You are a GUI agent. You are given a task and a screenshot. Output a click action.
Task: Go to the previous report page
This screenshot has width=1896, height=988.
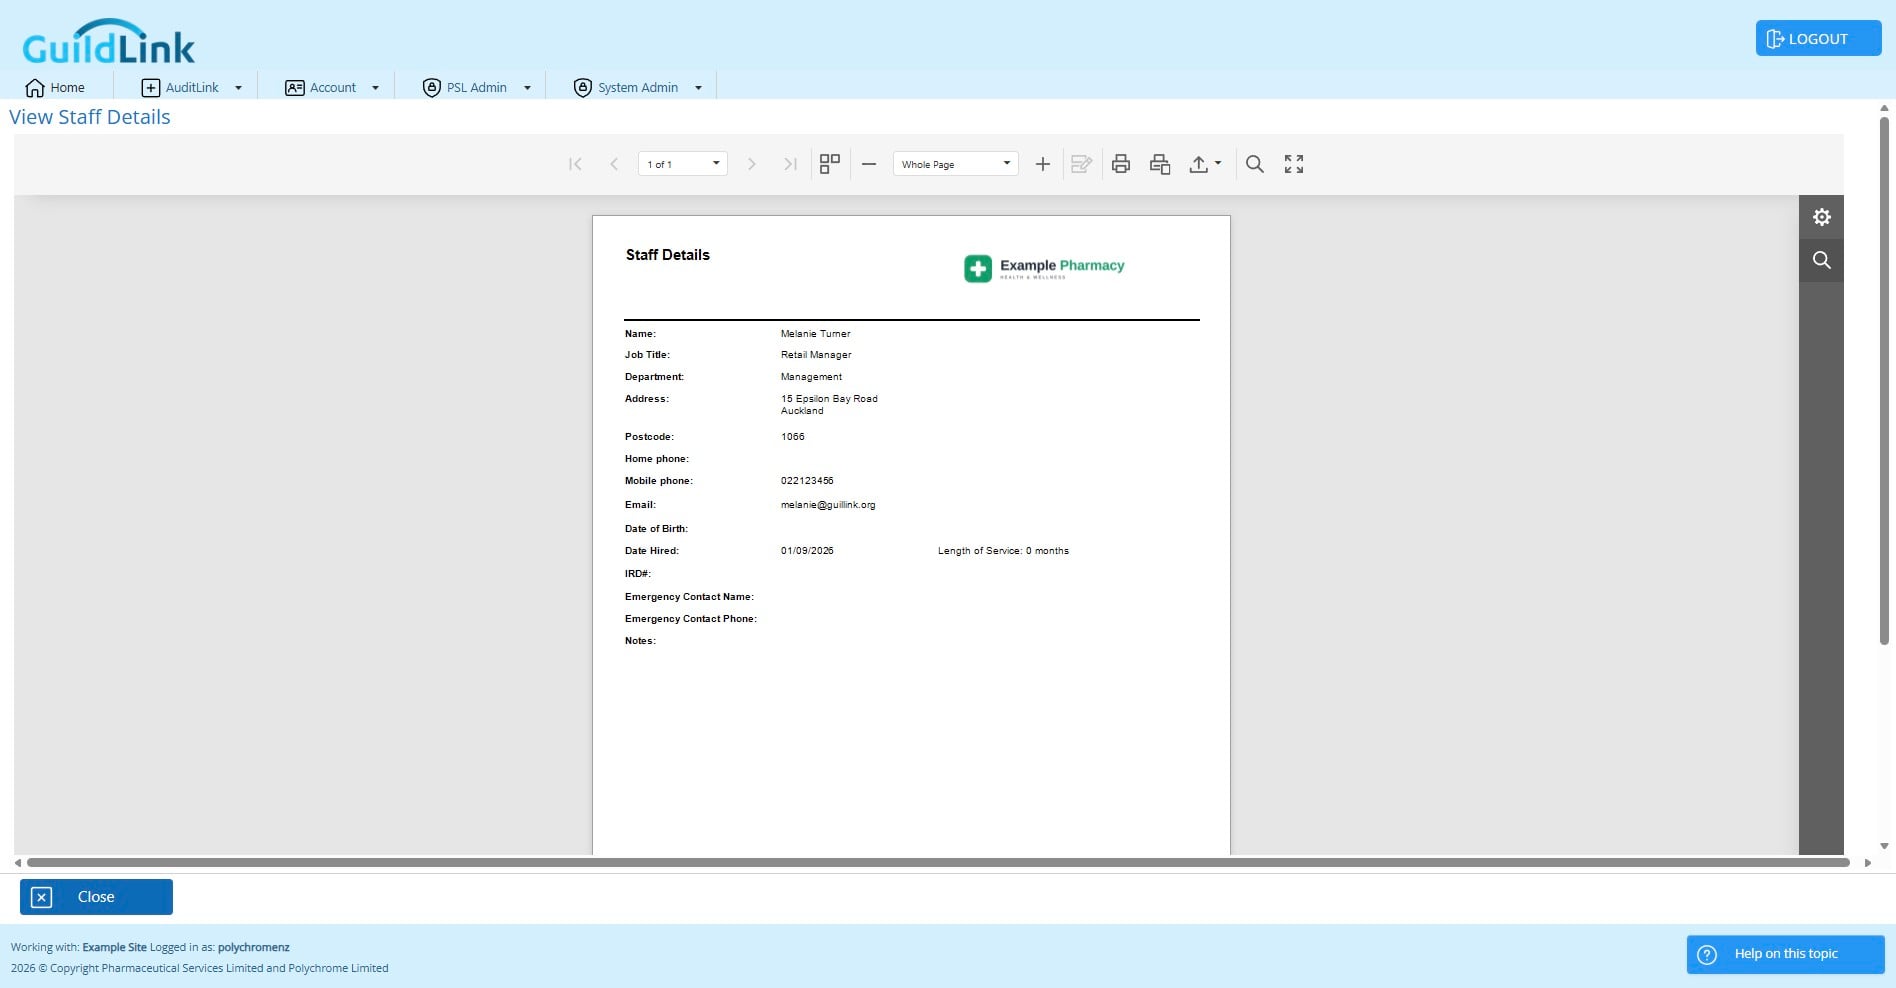click(x=614, y=164)
